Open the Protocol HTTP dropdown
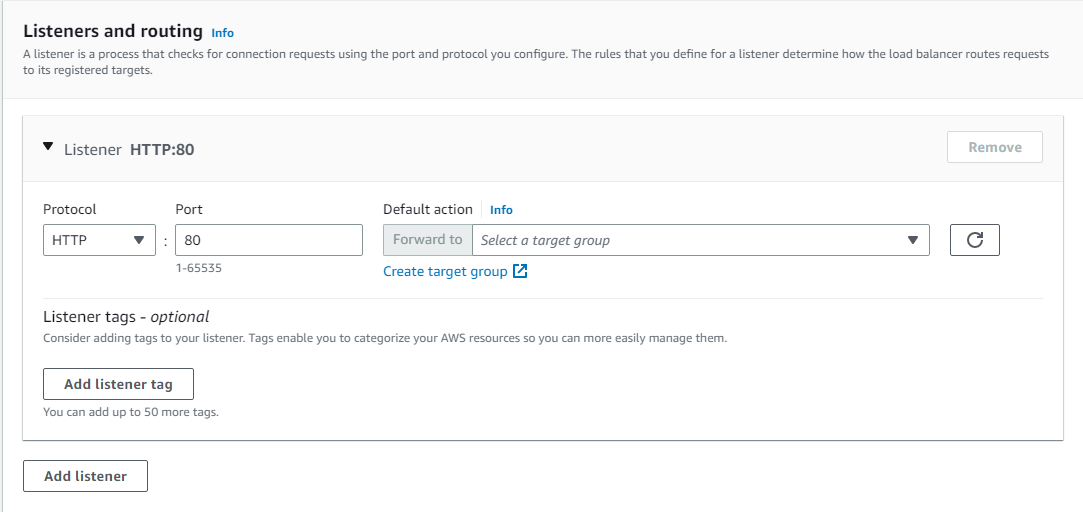This screenshot has height=512, width=1083. coord(99,240)
